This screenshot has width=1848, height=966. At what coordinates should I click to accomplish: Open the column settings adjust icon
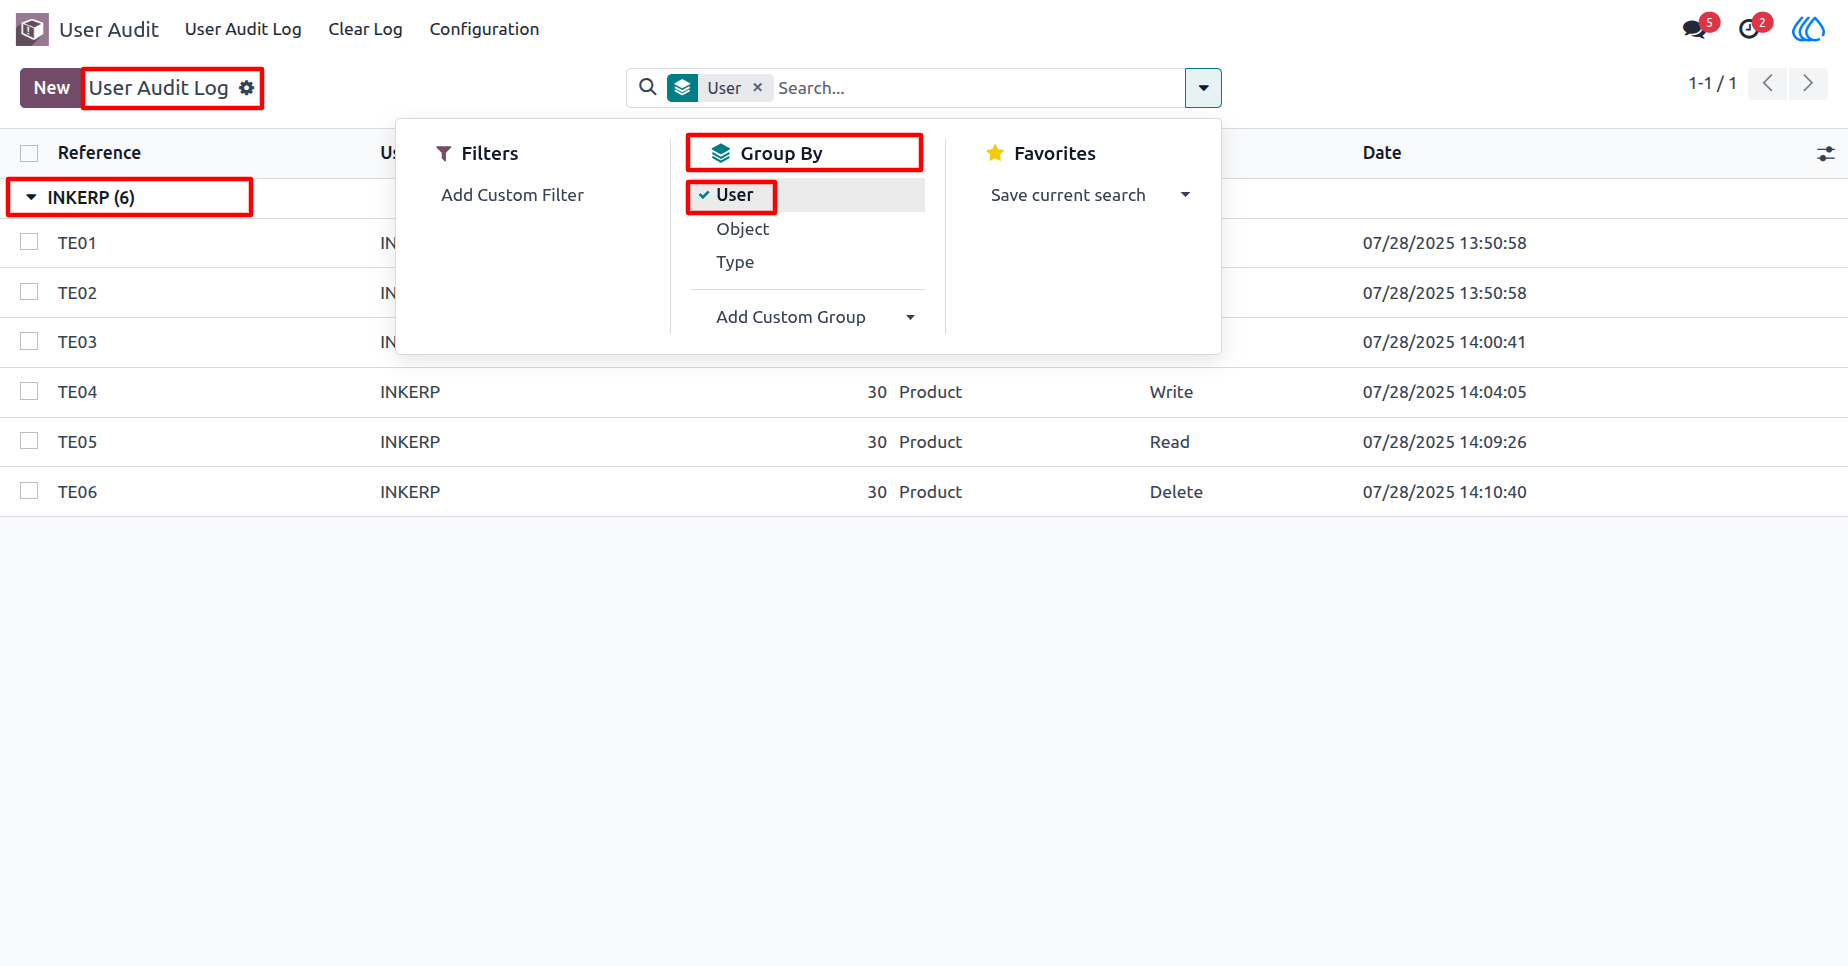point(1826,153)
